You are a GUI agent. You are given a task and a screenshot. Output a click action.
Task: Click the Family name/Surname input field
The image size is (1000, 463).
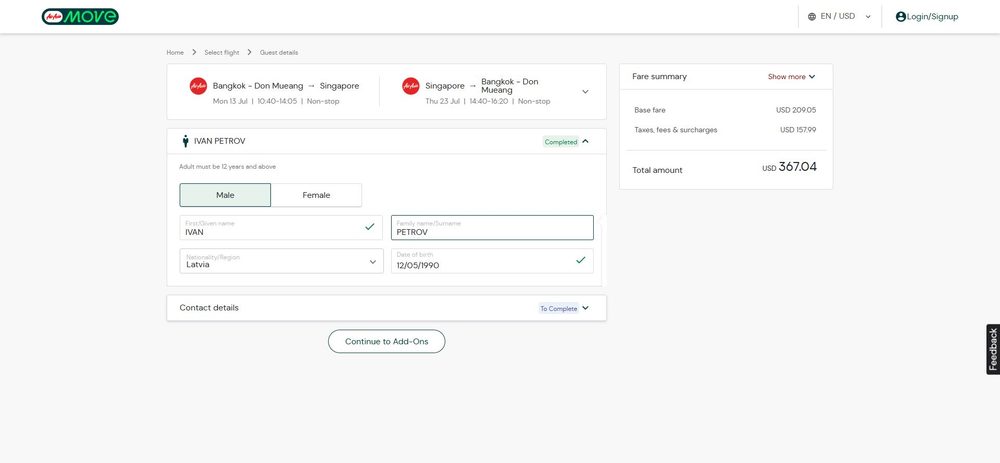492,228
